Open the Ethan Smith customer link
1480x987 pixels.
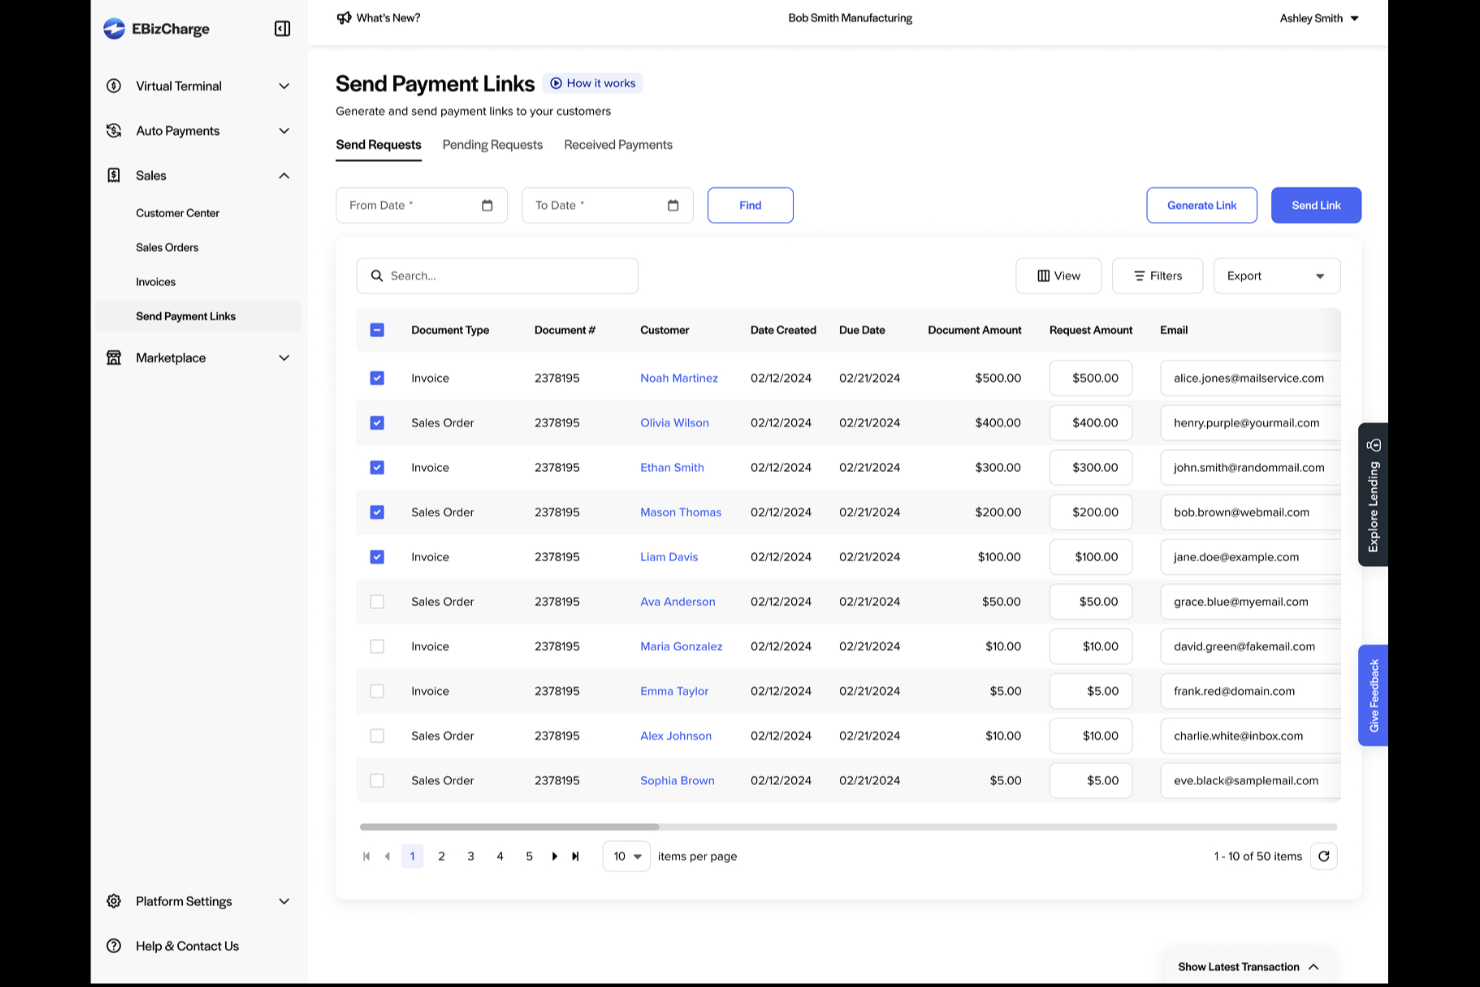tap(671, 467)
